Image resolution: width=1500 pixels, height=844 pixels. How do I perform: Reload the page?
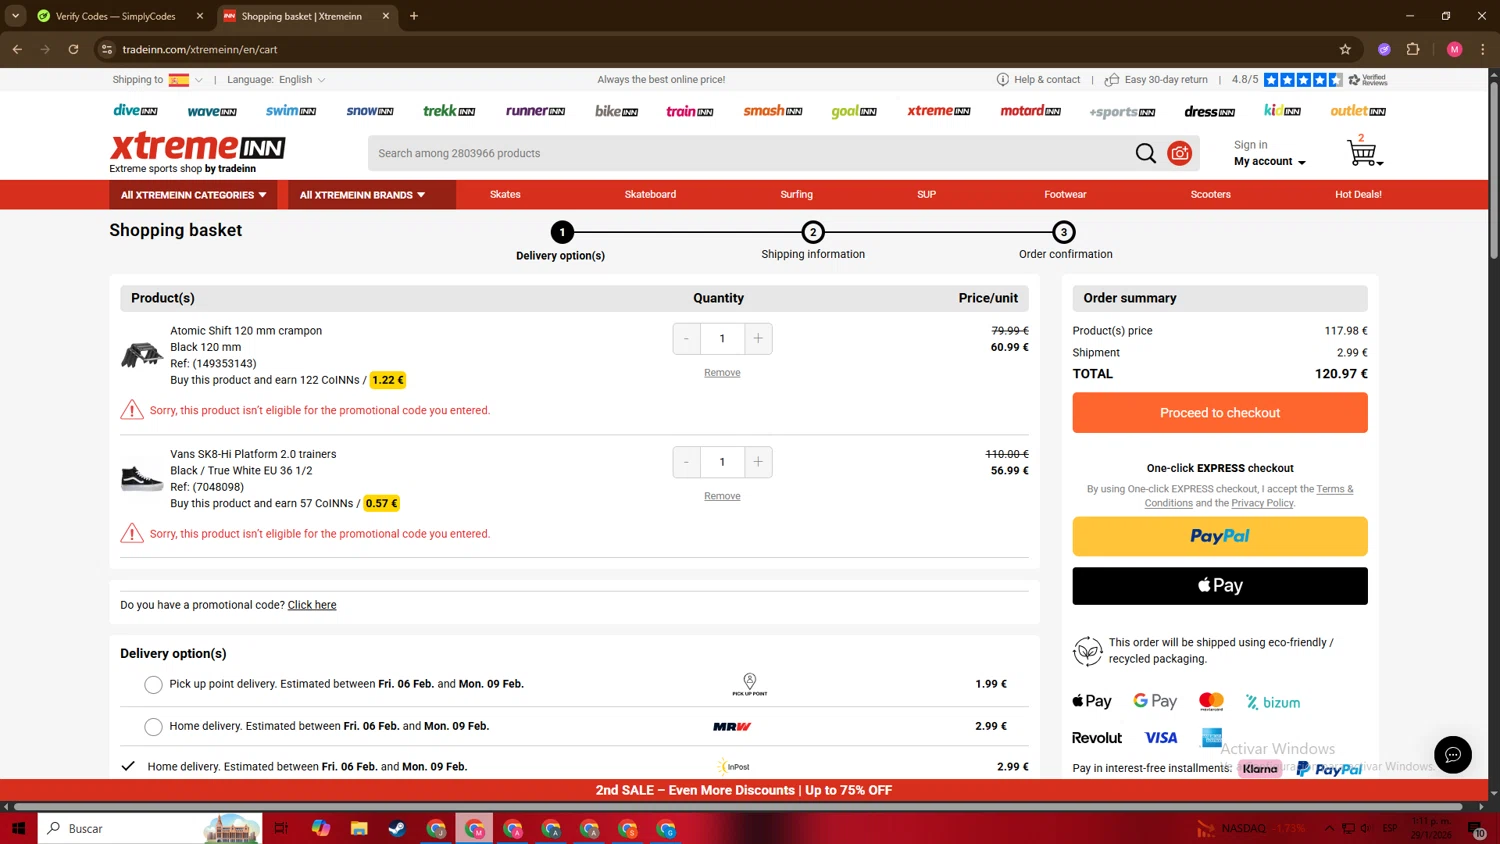pos(73,49)
